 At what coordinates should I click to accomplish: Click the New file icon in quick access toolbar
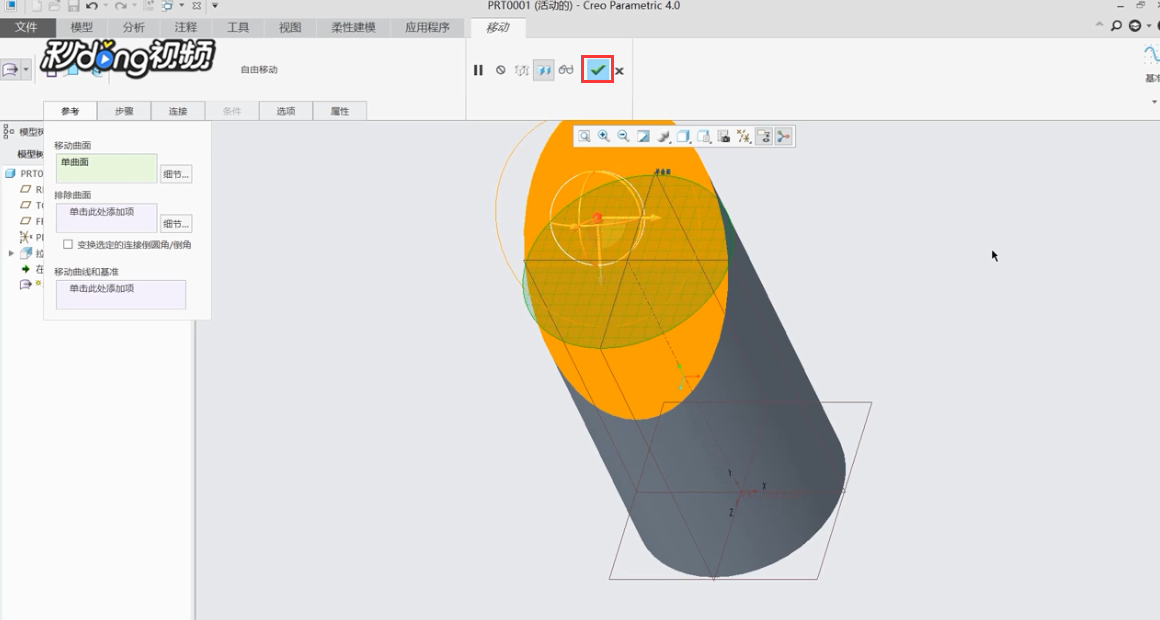pyautogui.click(x=36, y=6)
